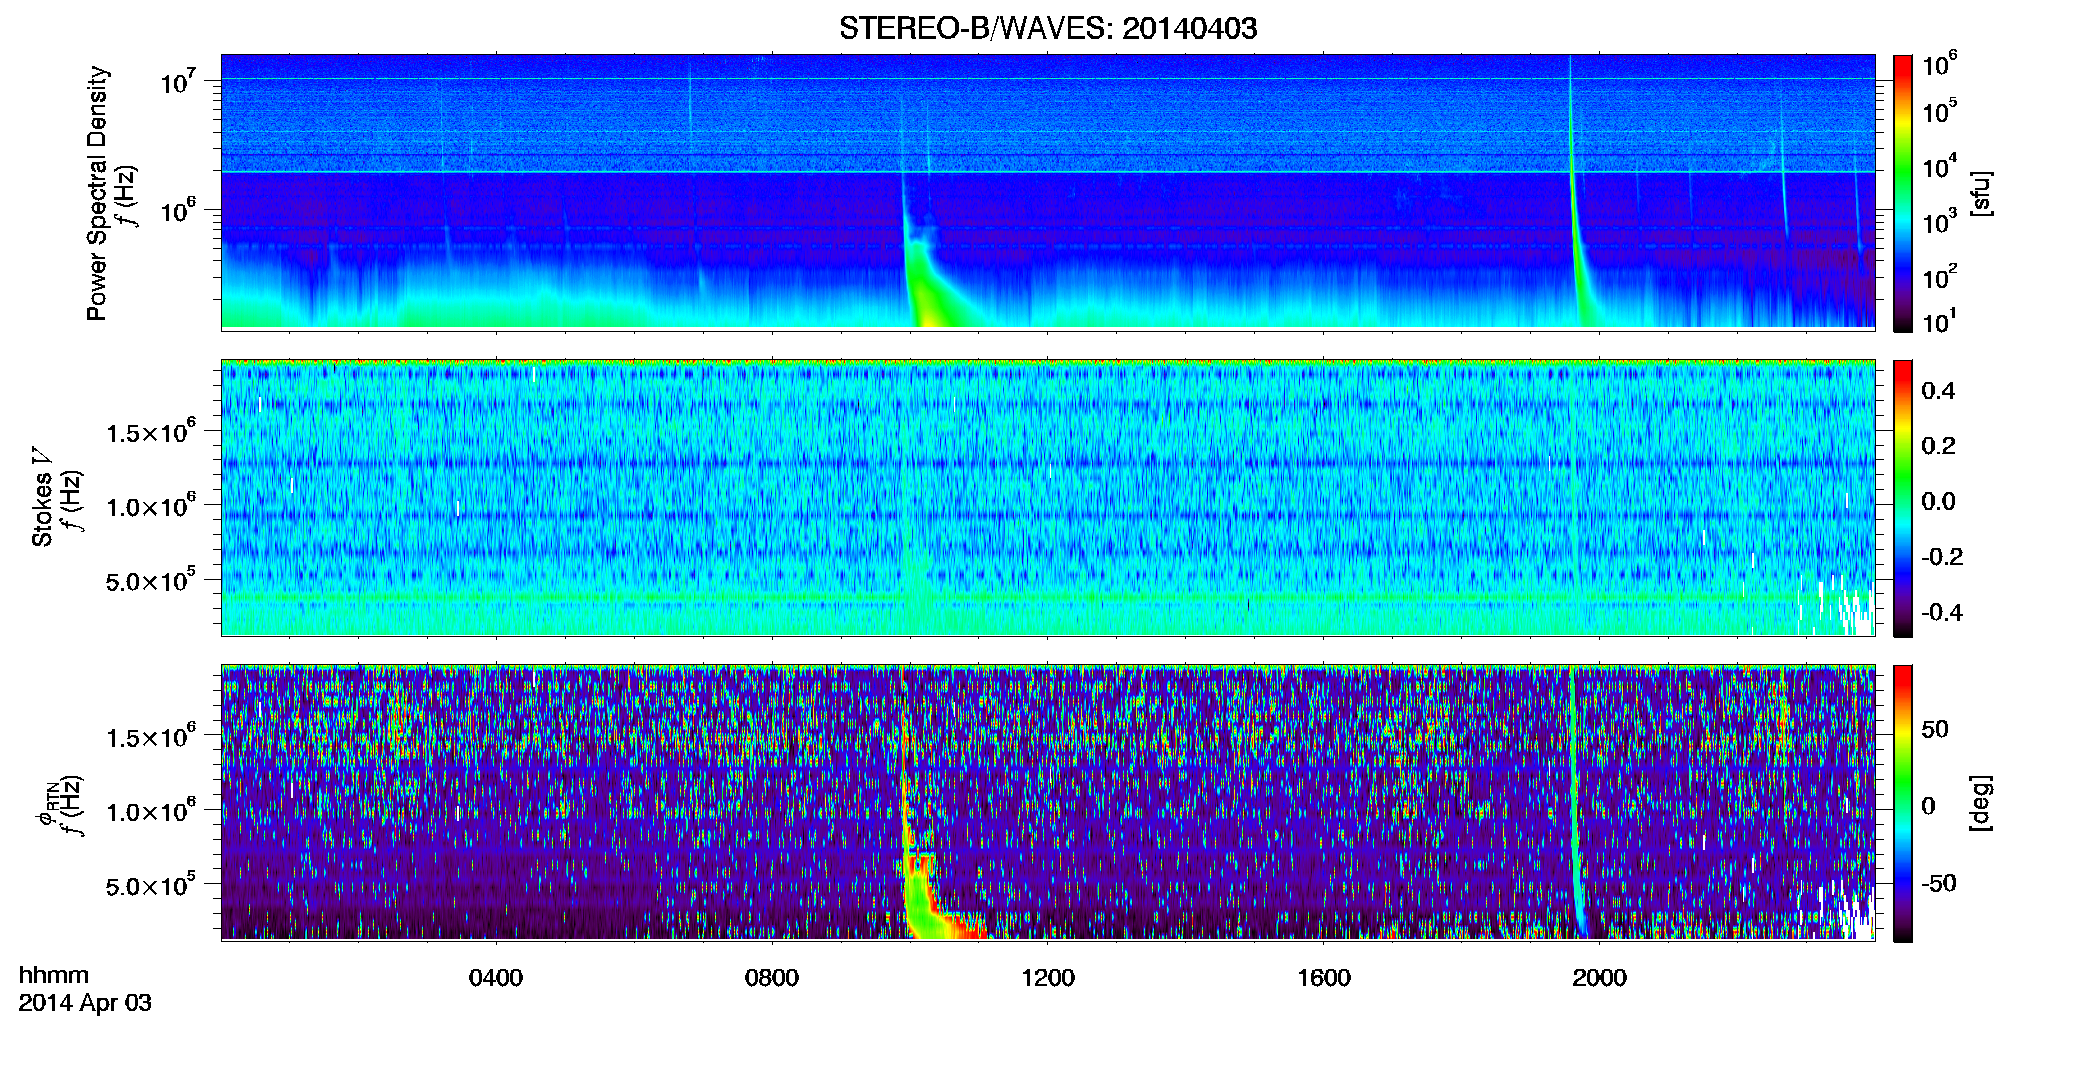Click the 1200 time axis label
The width and height of the screenshot is (2096, 1080).
click(x=1048, y=977)
